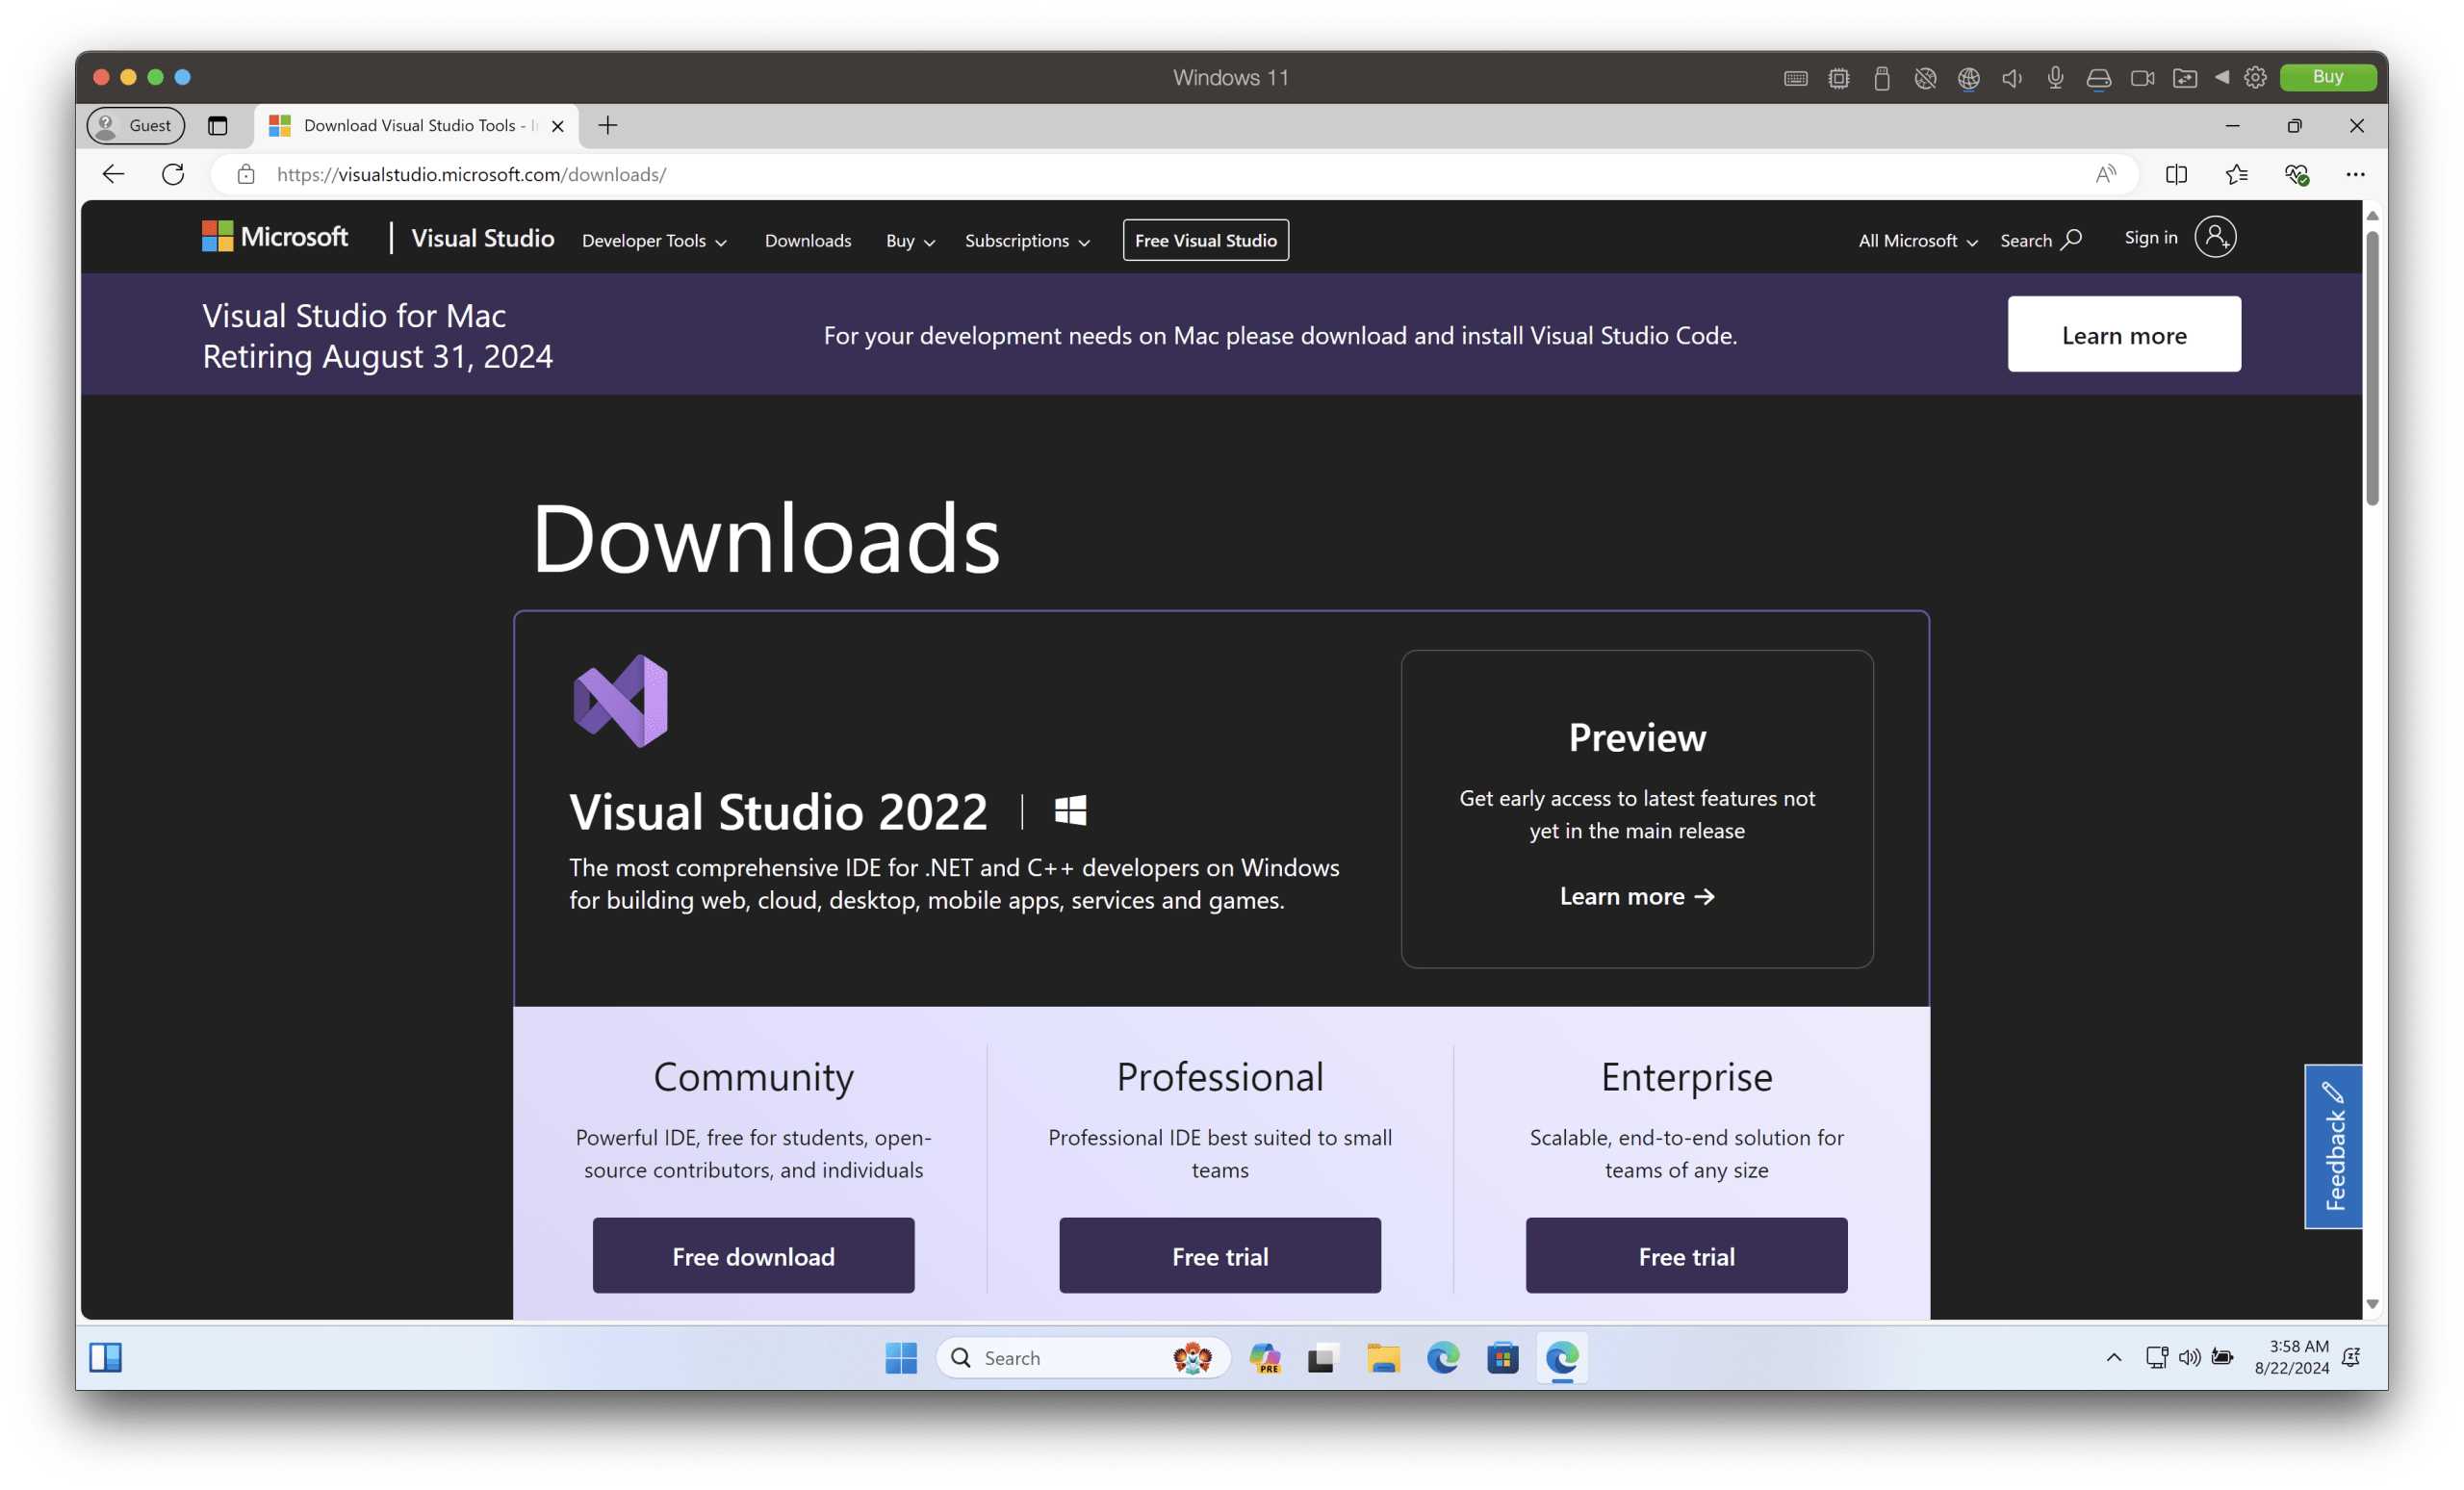Open Windows Start menu
Screen dimensions: 2464x1490
[x=901, y=1357]
